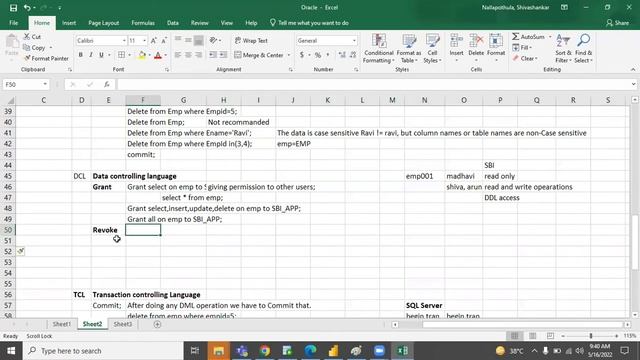Image resolution: width=640 pixels, height=360 pixels.
Task: Open Find & Select
Action: coord(583,49)
